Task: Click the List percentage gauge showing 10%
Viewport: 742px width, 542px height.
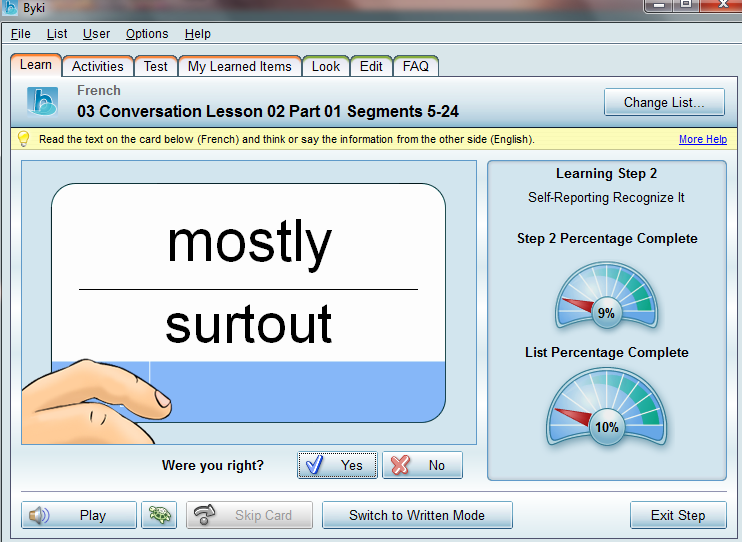Action: click(606, 408)
